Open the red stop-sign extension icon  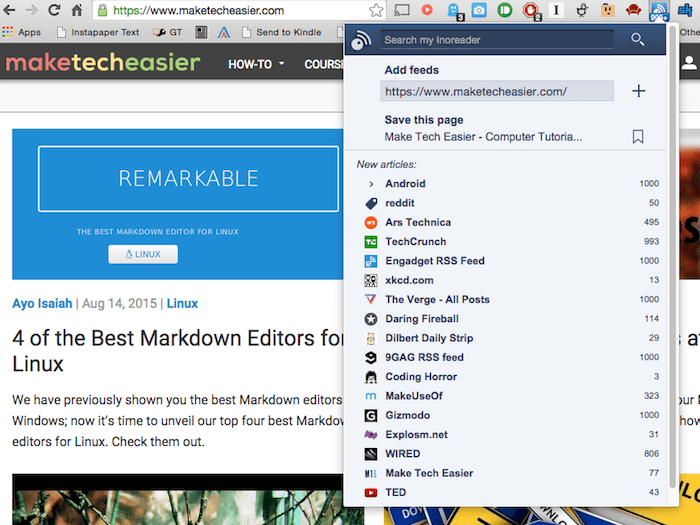point(531,11)
